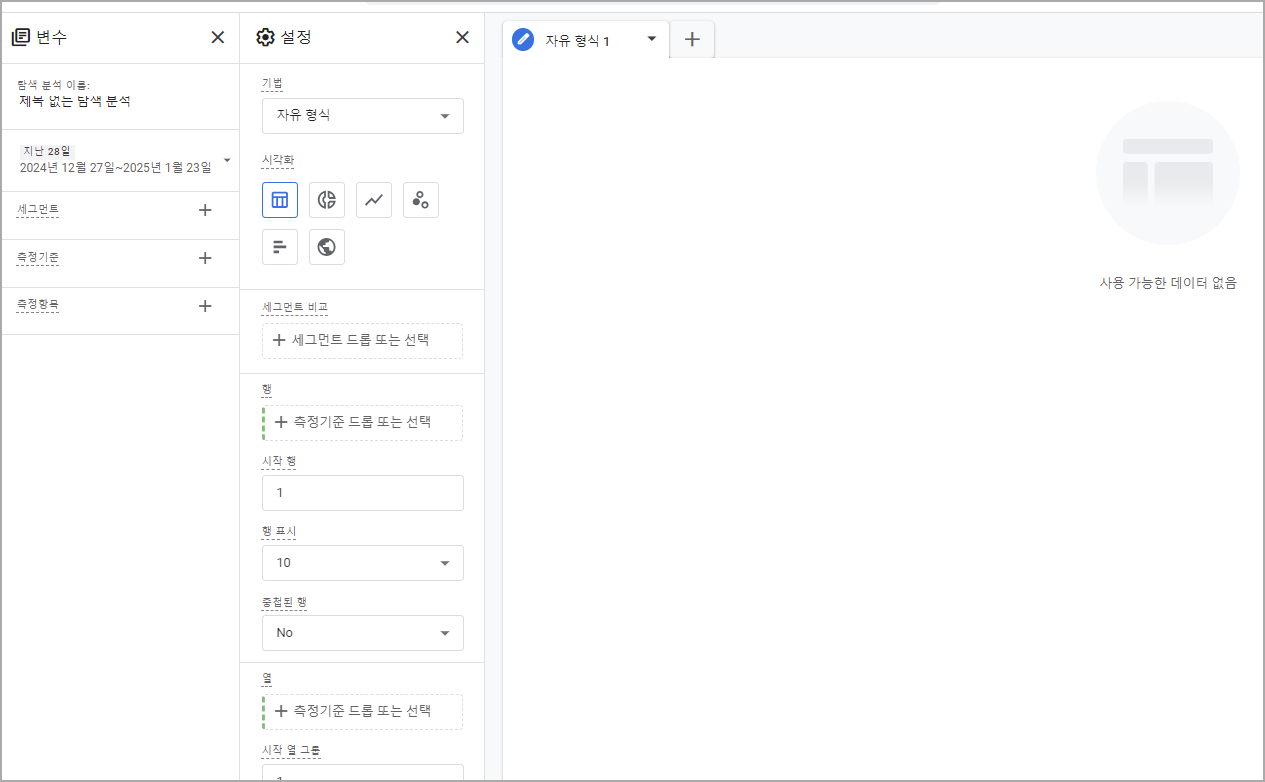
Task: Select the scatter plot visualization
Action: (x=420, y=199)
